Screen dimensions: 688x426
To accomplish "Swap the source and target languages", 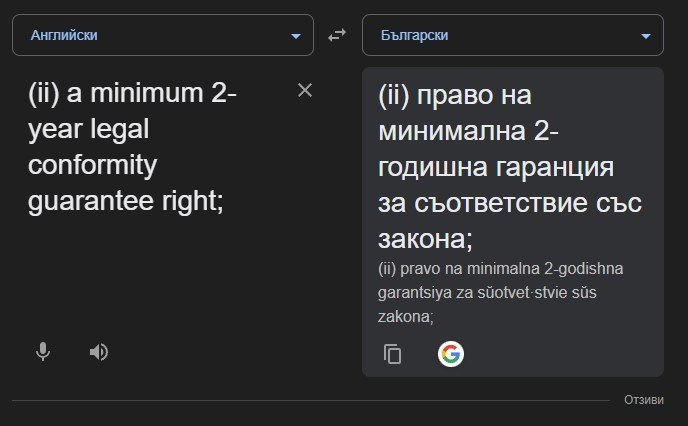I will click(336, 35).
